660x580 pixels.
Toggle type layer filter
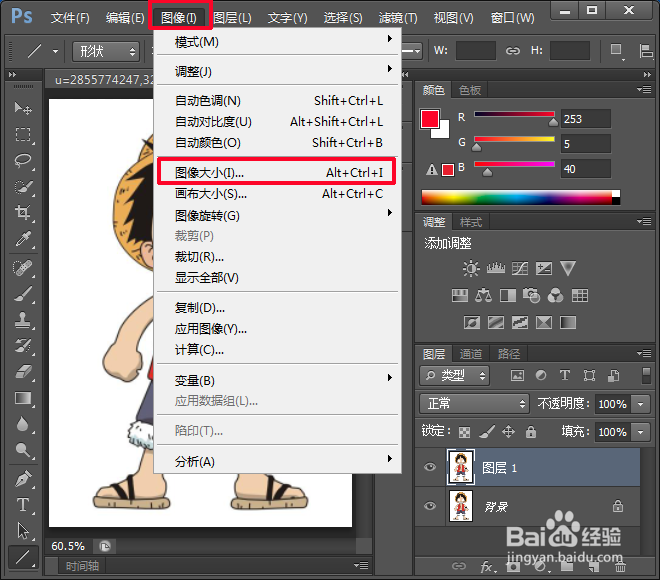point(565,375)
